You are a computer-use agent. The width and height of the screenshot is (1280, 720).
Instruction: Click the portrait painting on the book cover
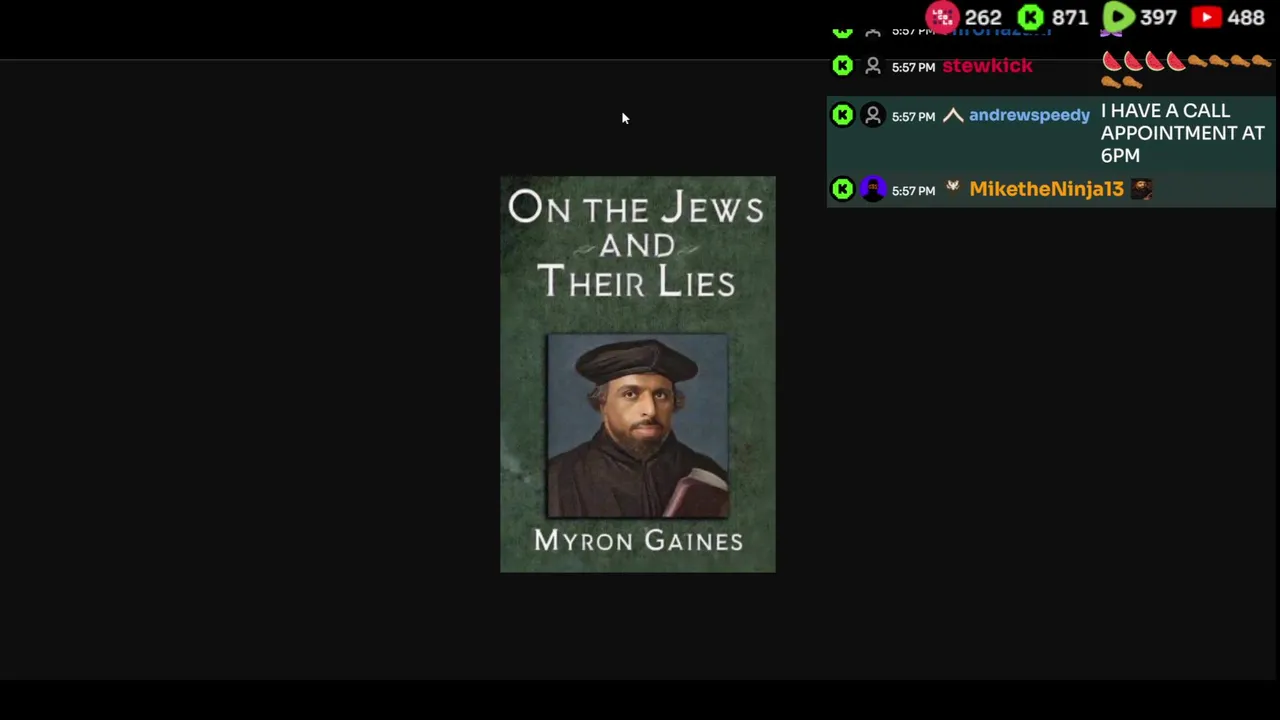tap(637, 426)
